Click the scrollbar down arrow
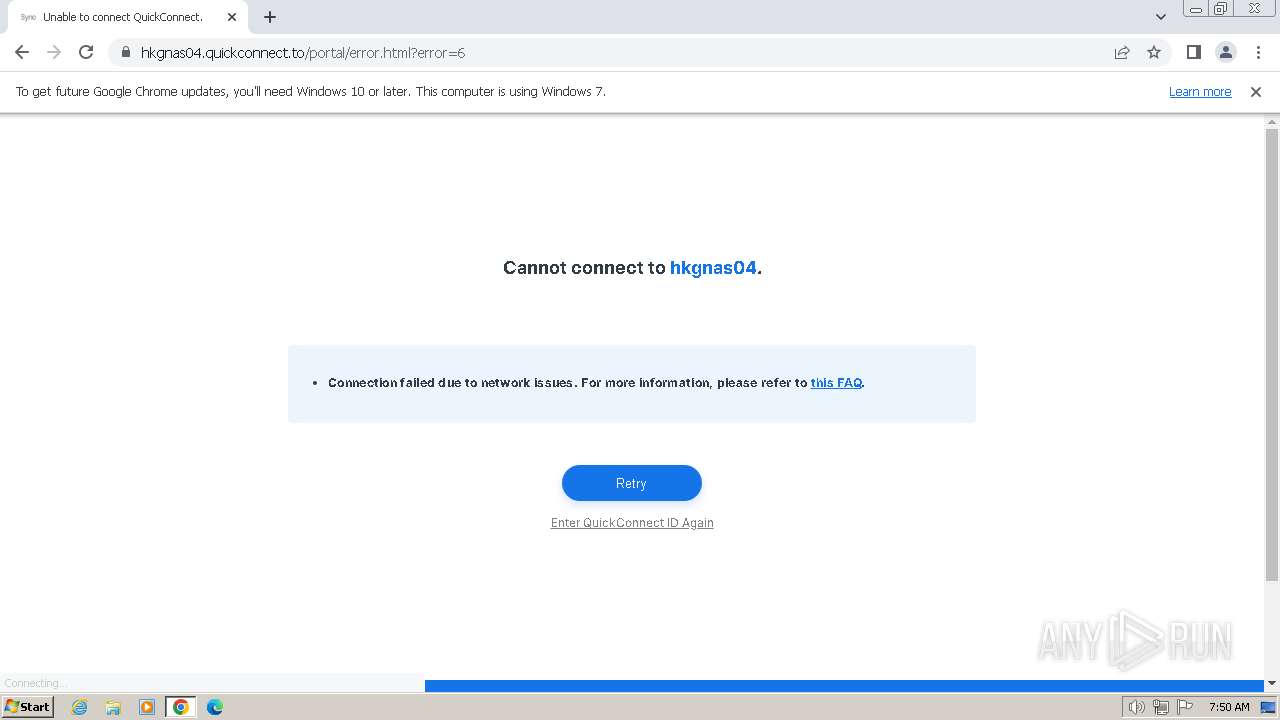This screenshot has width=1280, height=720. click(1272, 683)
